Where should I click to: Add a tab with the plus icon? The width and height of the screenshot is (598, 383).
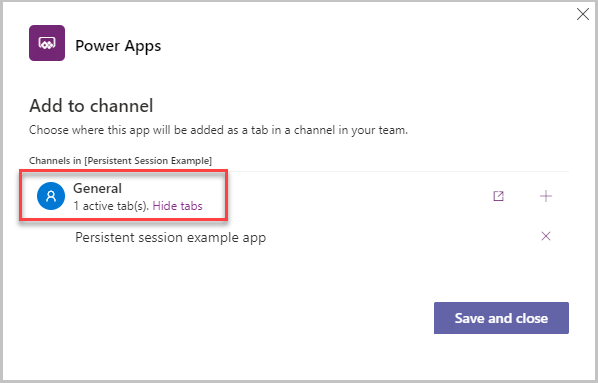point(546,196)
